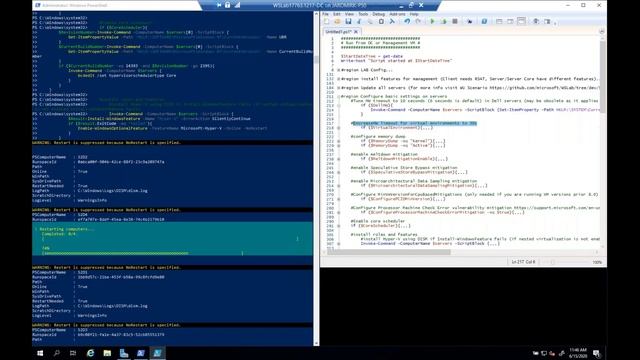Open the File menu in ISE
Image resolution: width=640 pixels, height=360 pixels.
[x=325, y=14]
